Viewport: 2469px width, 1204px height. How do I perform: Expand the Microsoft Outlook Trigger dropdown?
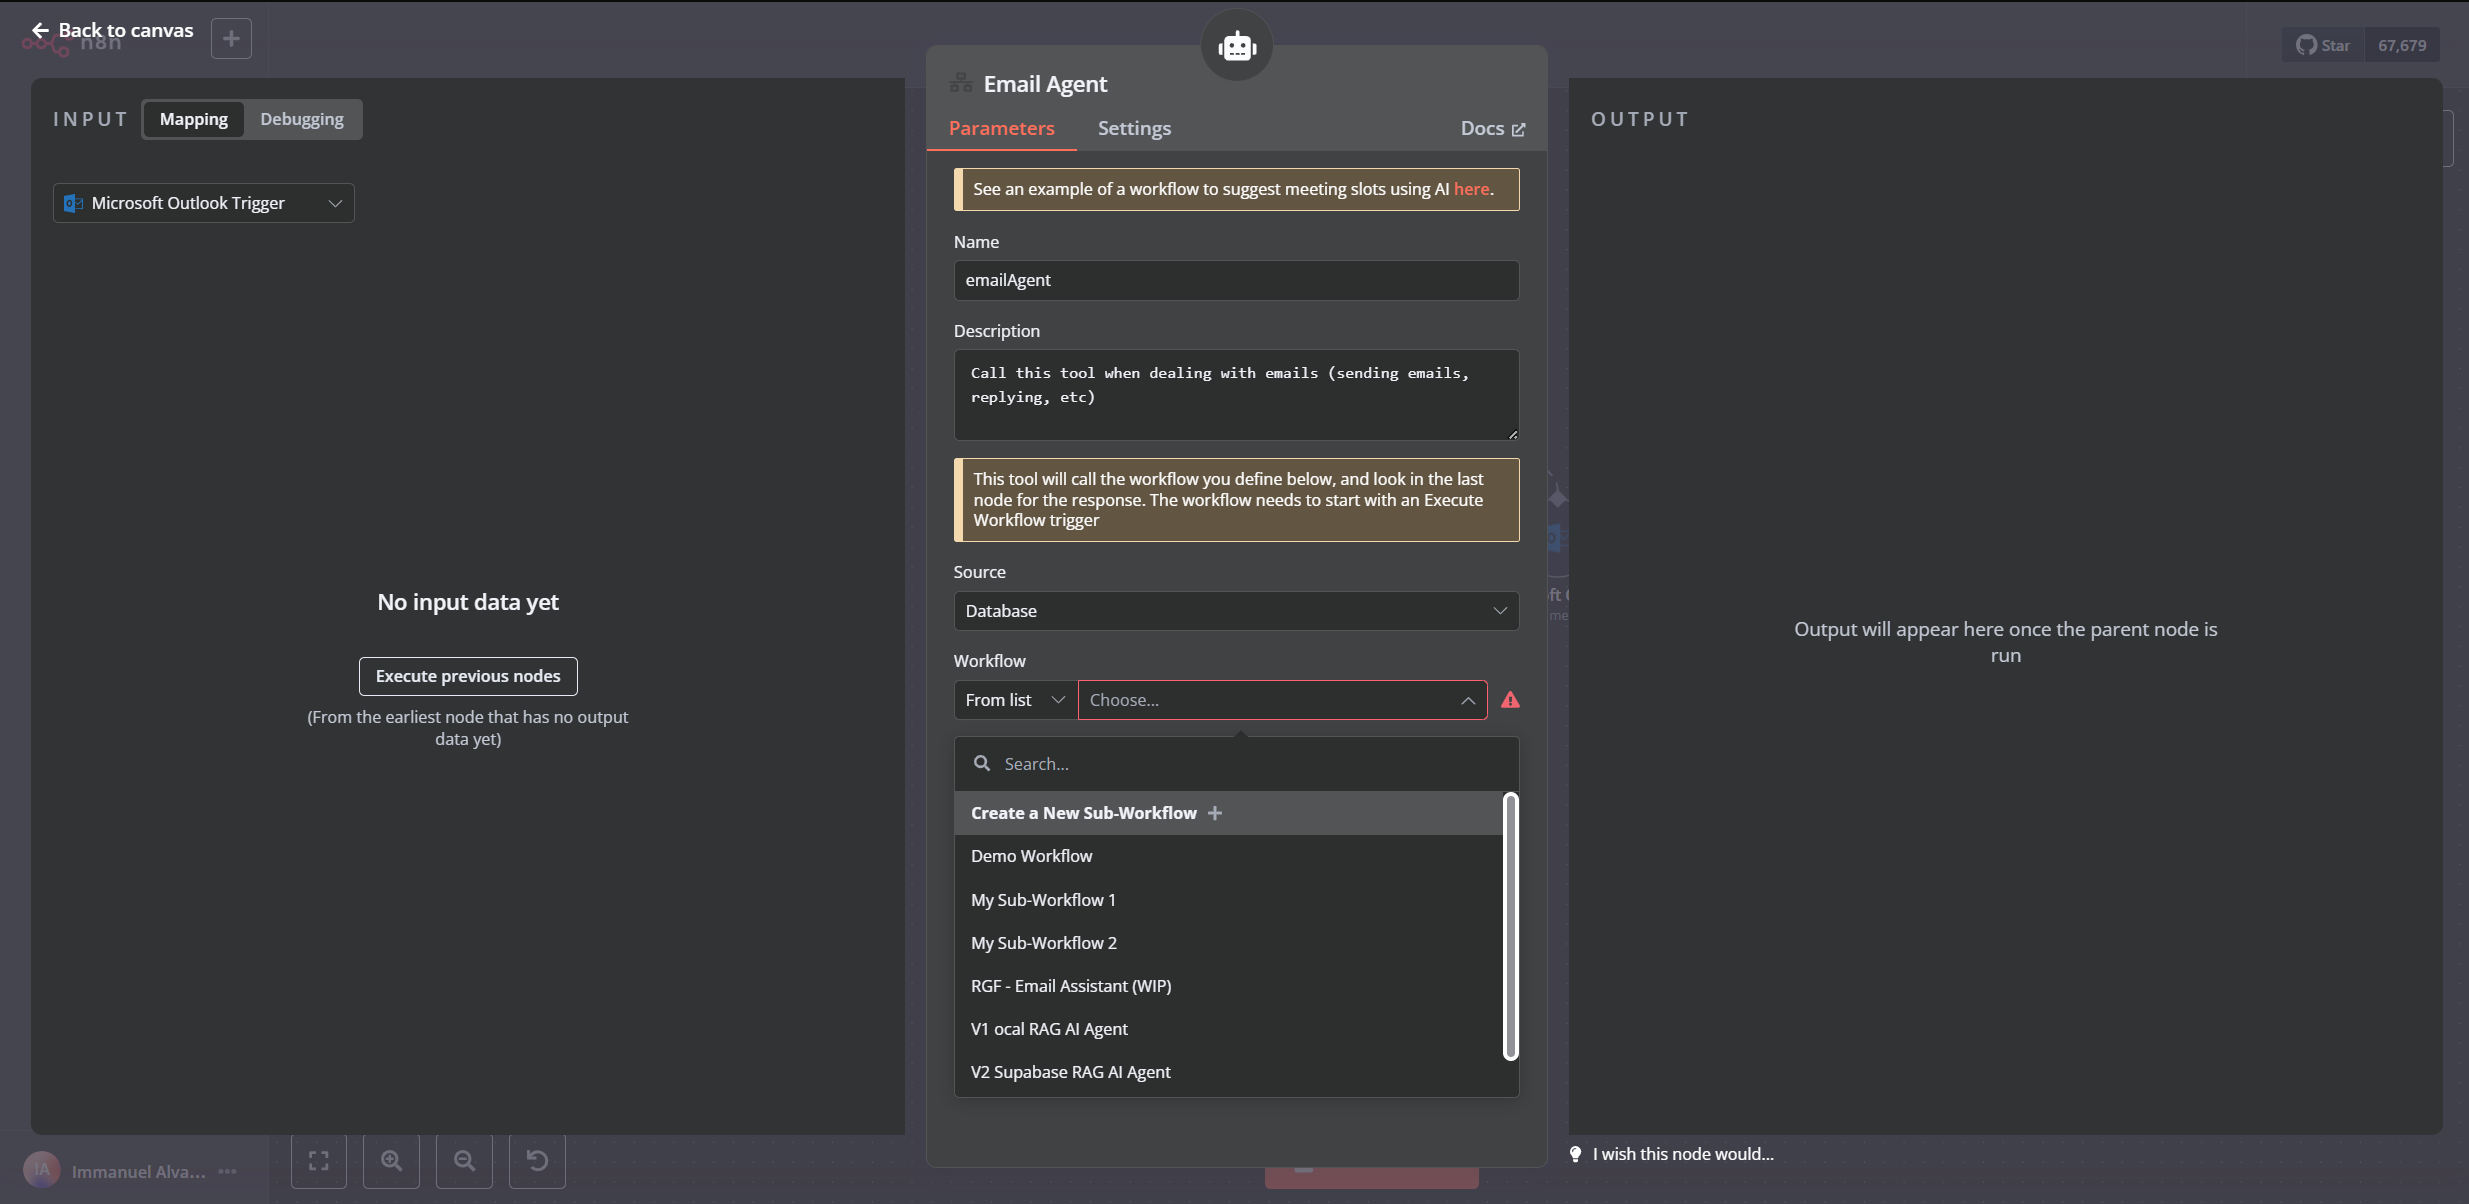point(204,203)
